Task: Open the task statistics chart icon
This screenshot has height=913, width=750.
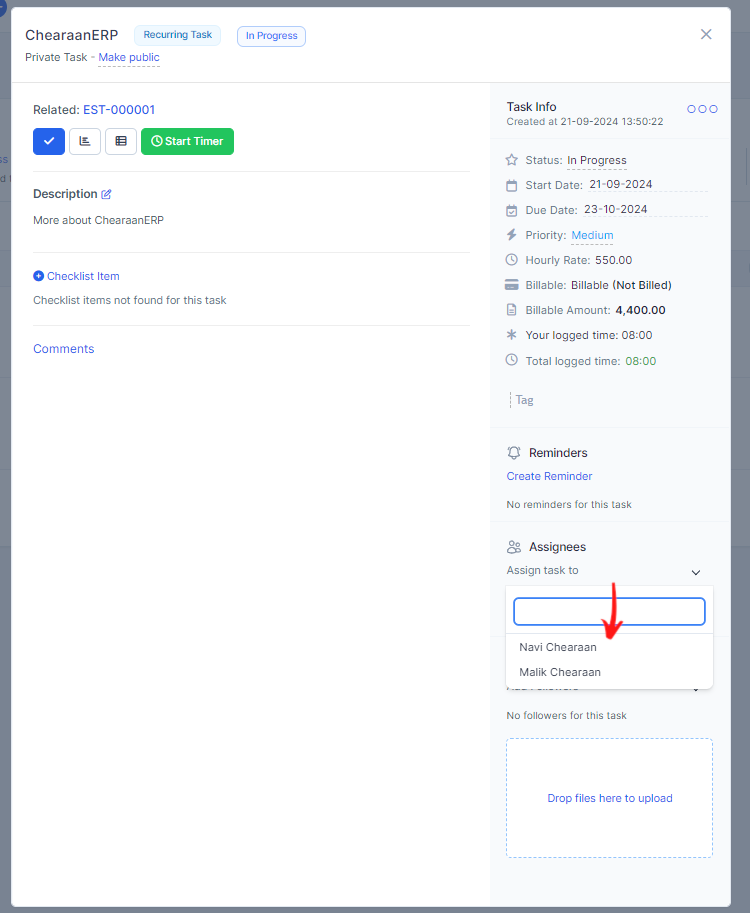Action: pos(85,141)
